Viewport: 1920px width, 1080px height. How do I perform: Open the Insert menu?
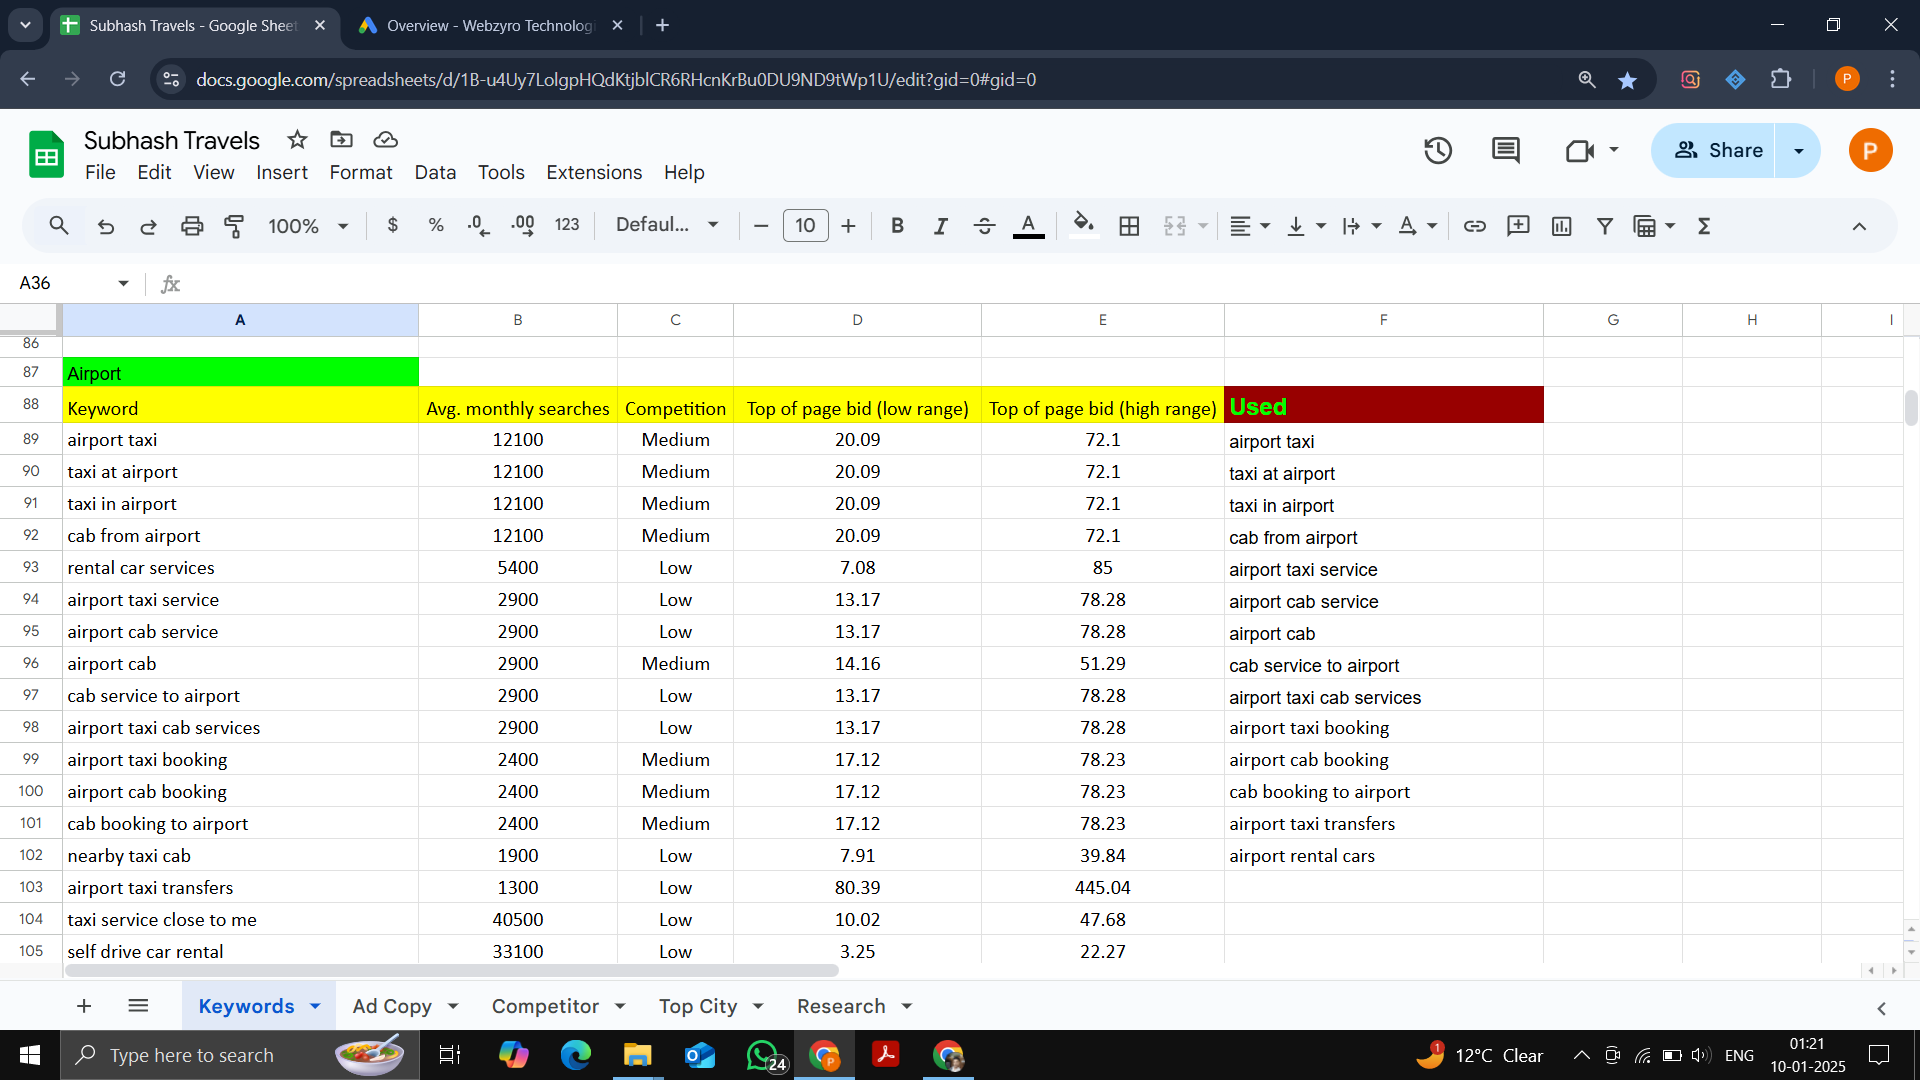coord(281,173)
